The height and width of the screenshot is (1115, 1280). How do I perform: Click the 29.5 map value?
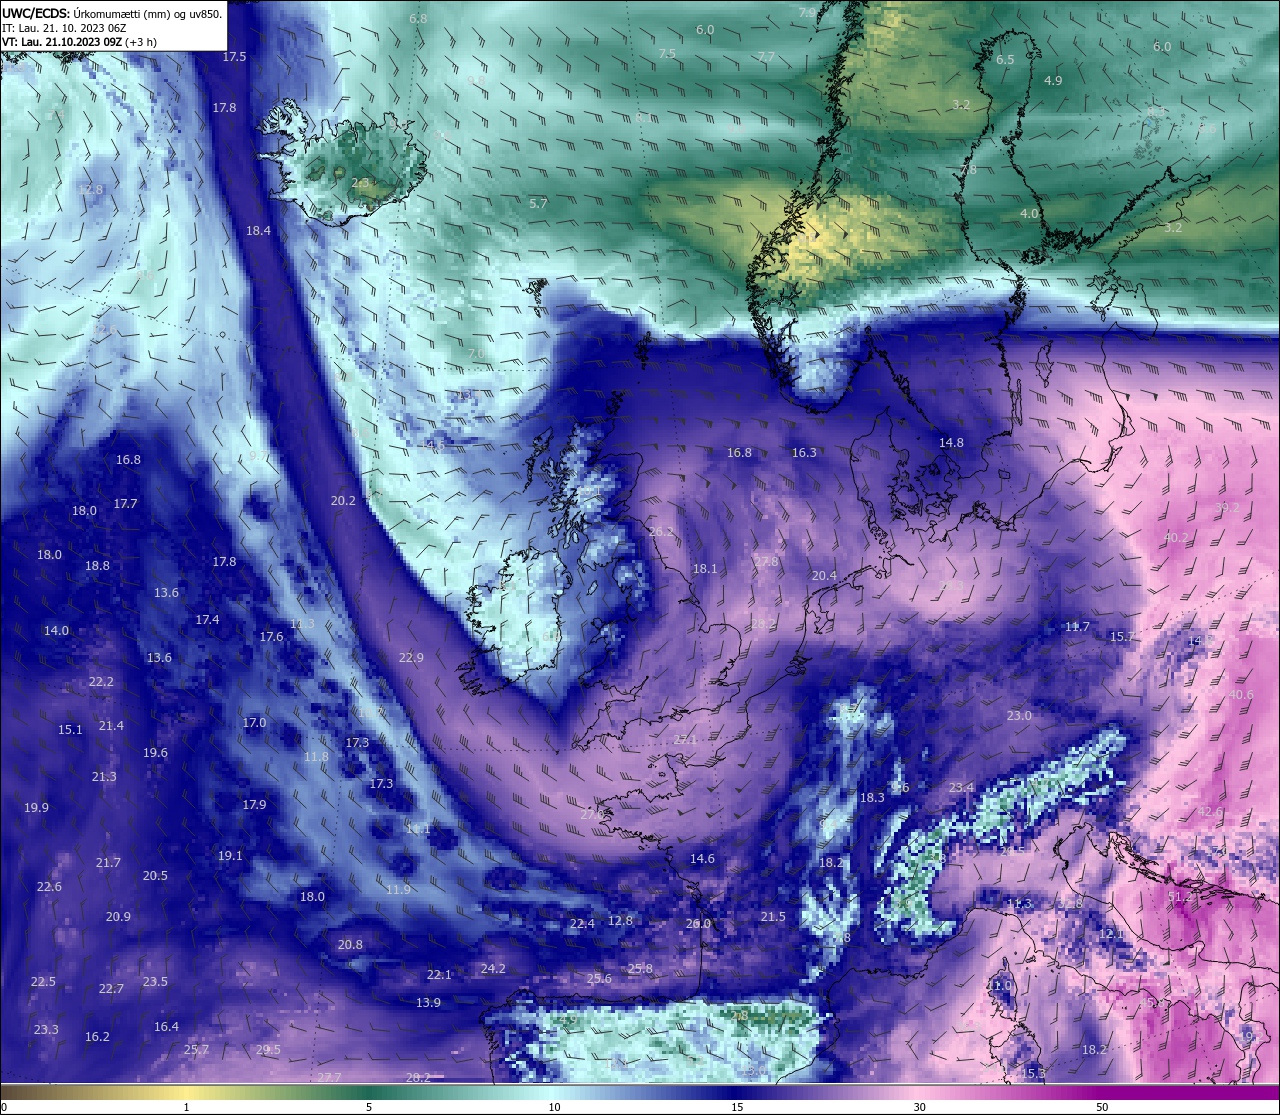(268, 1050)
